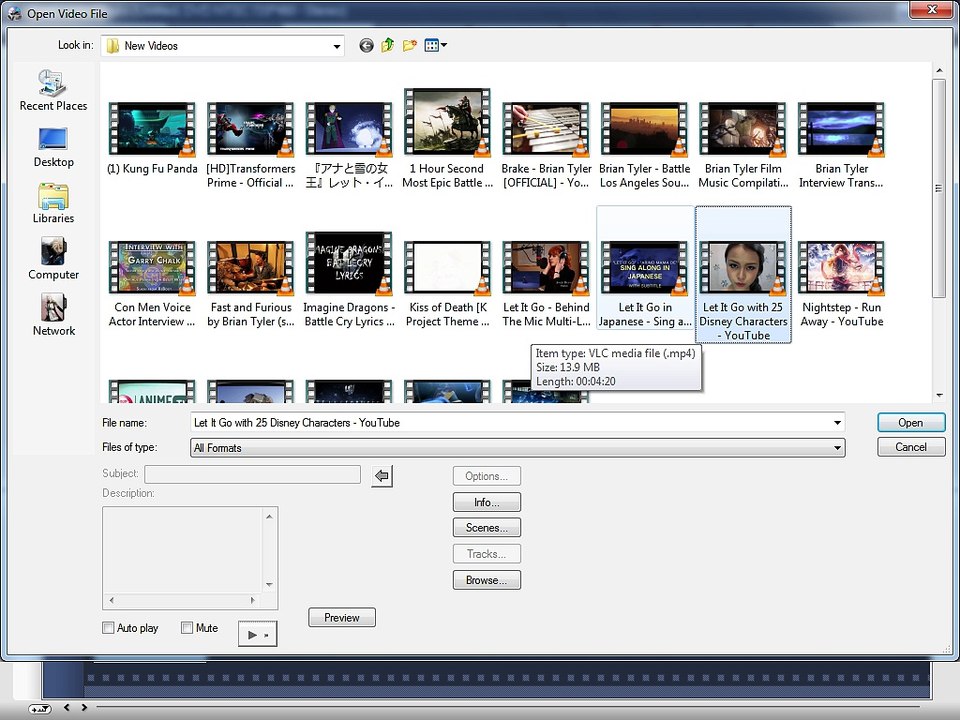Select Imagine Dragons Battle Cry Lyrics video
The width and height of the screenshot is (960, 720).
tap(349, 280)
